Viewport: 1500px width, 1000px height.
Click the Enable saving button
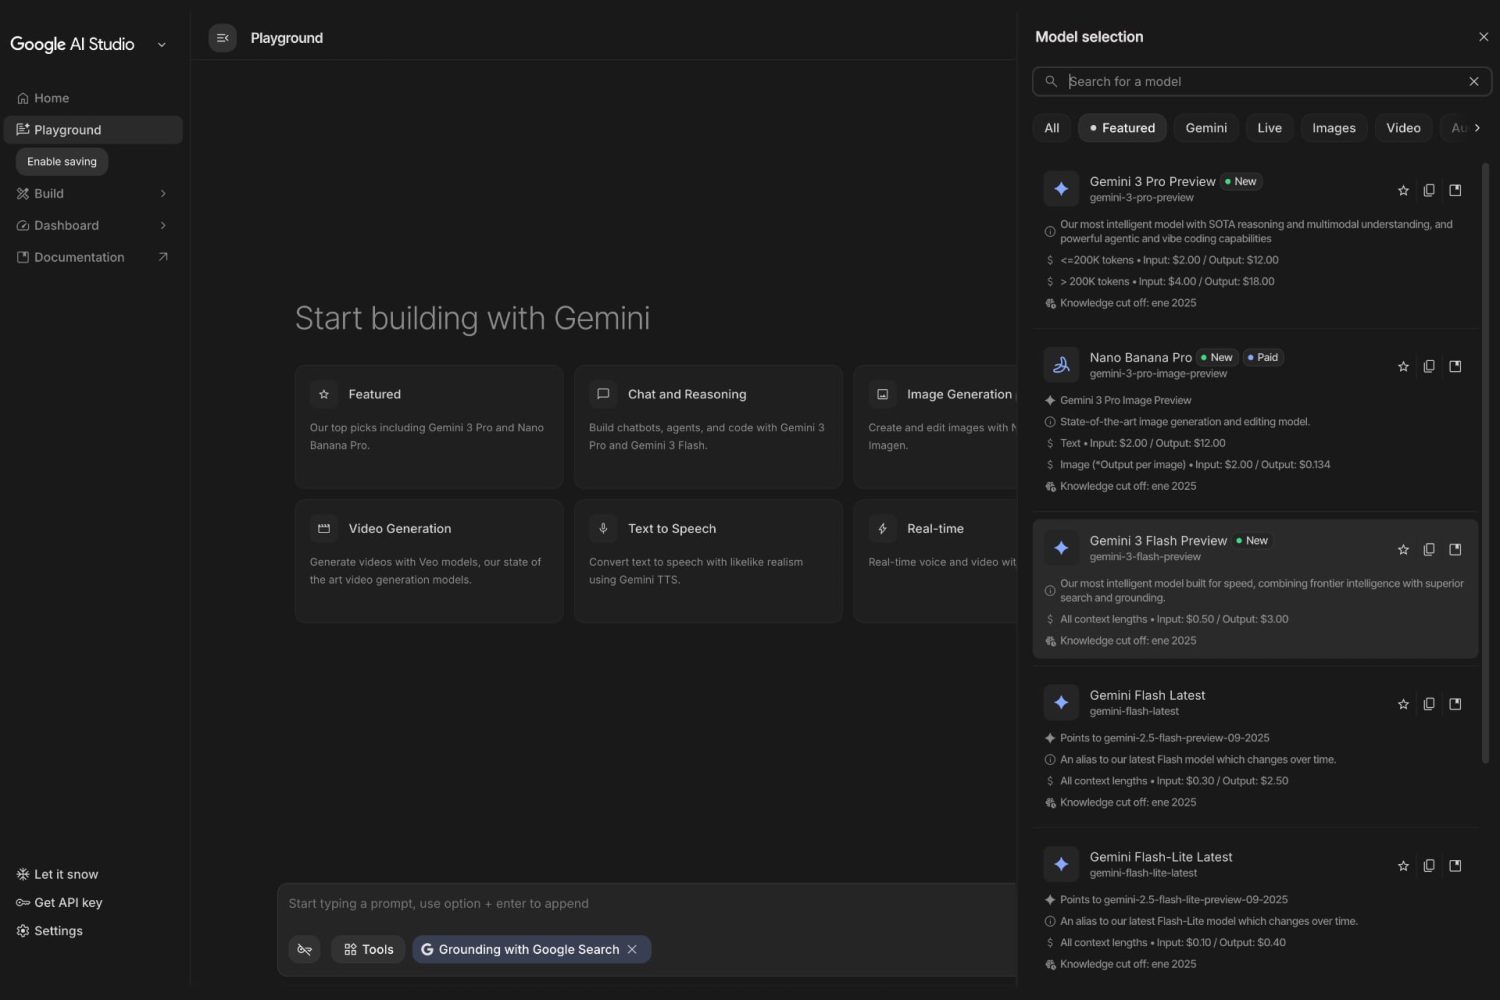pyautogui.click(x=61, y=161)
